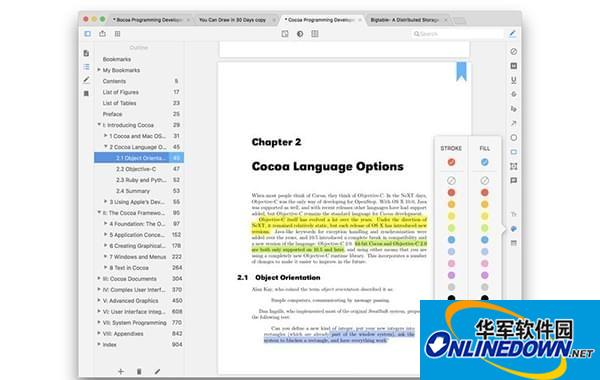Select the text Tr tool

click(514, 214)
